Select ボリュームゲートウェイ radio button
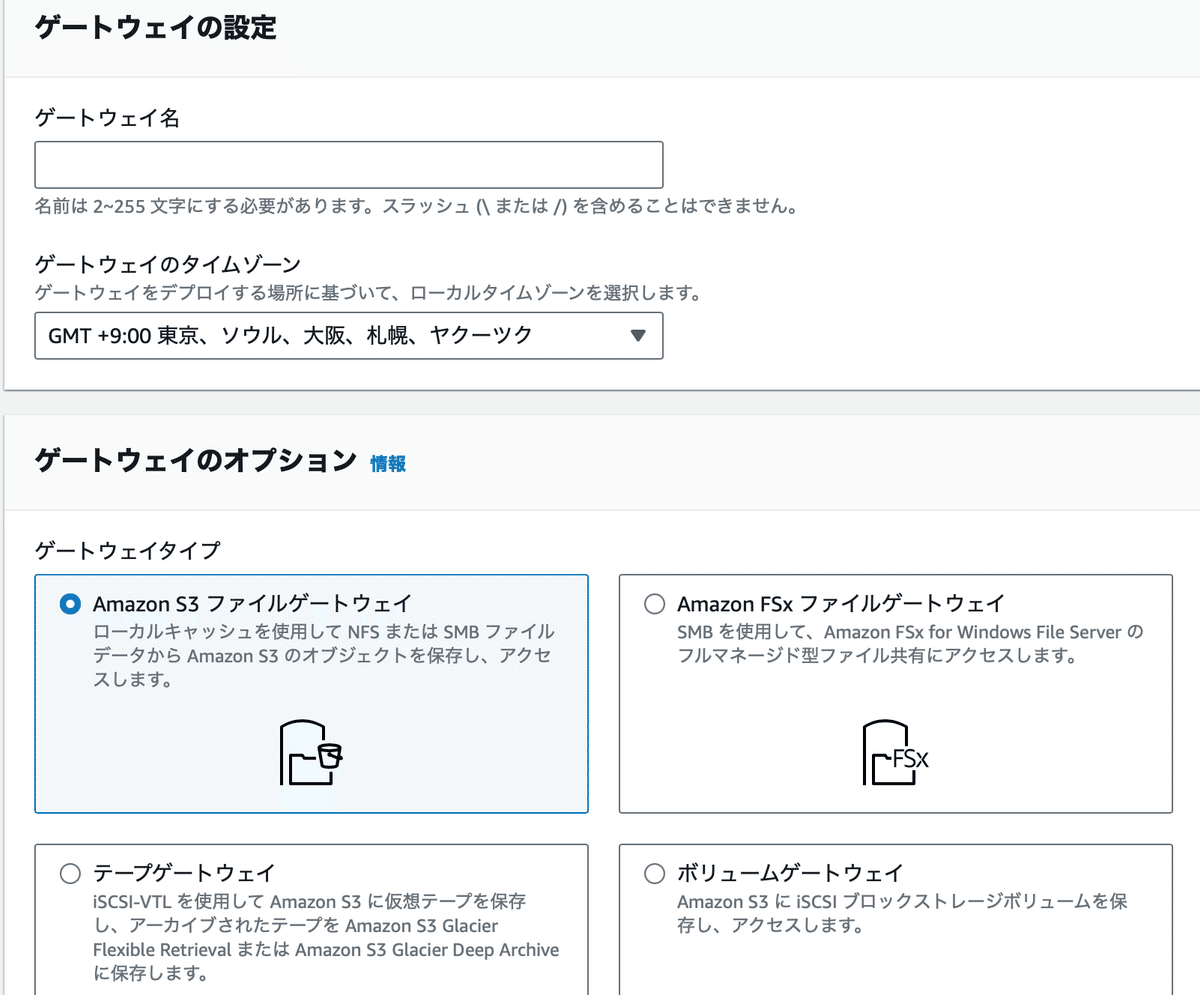 point(654,874)
